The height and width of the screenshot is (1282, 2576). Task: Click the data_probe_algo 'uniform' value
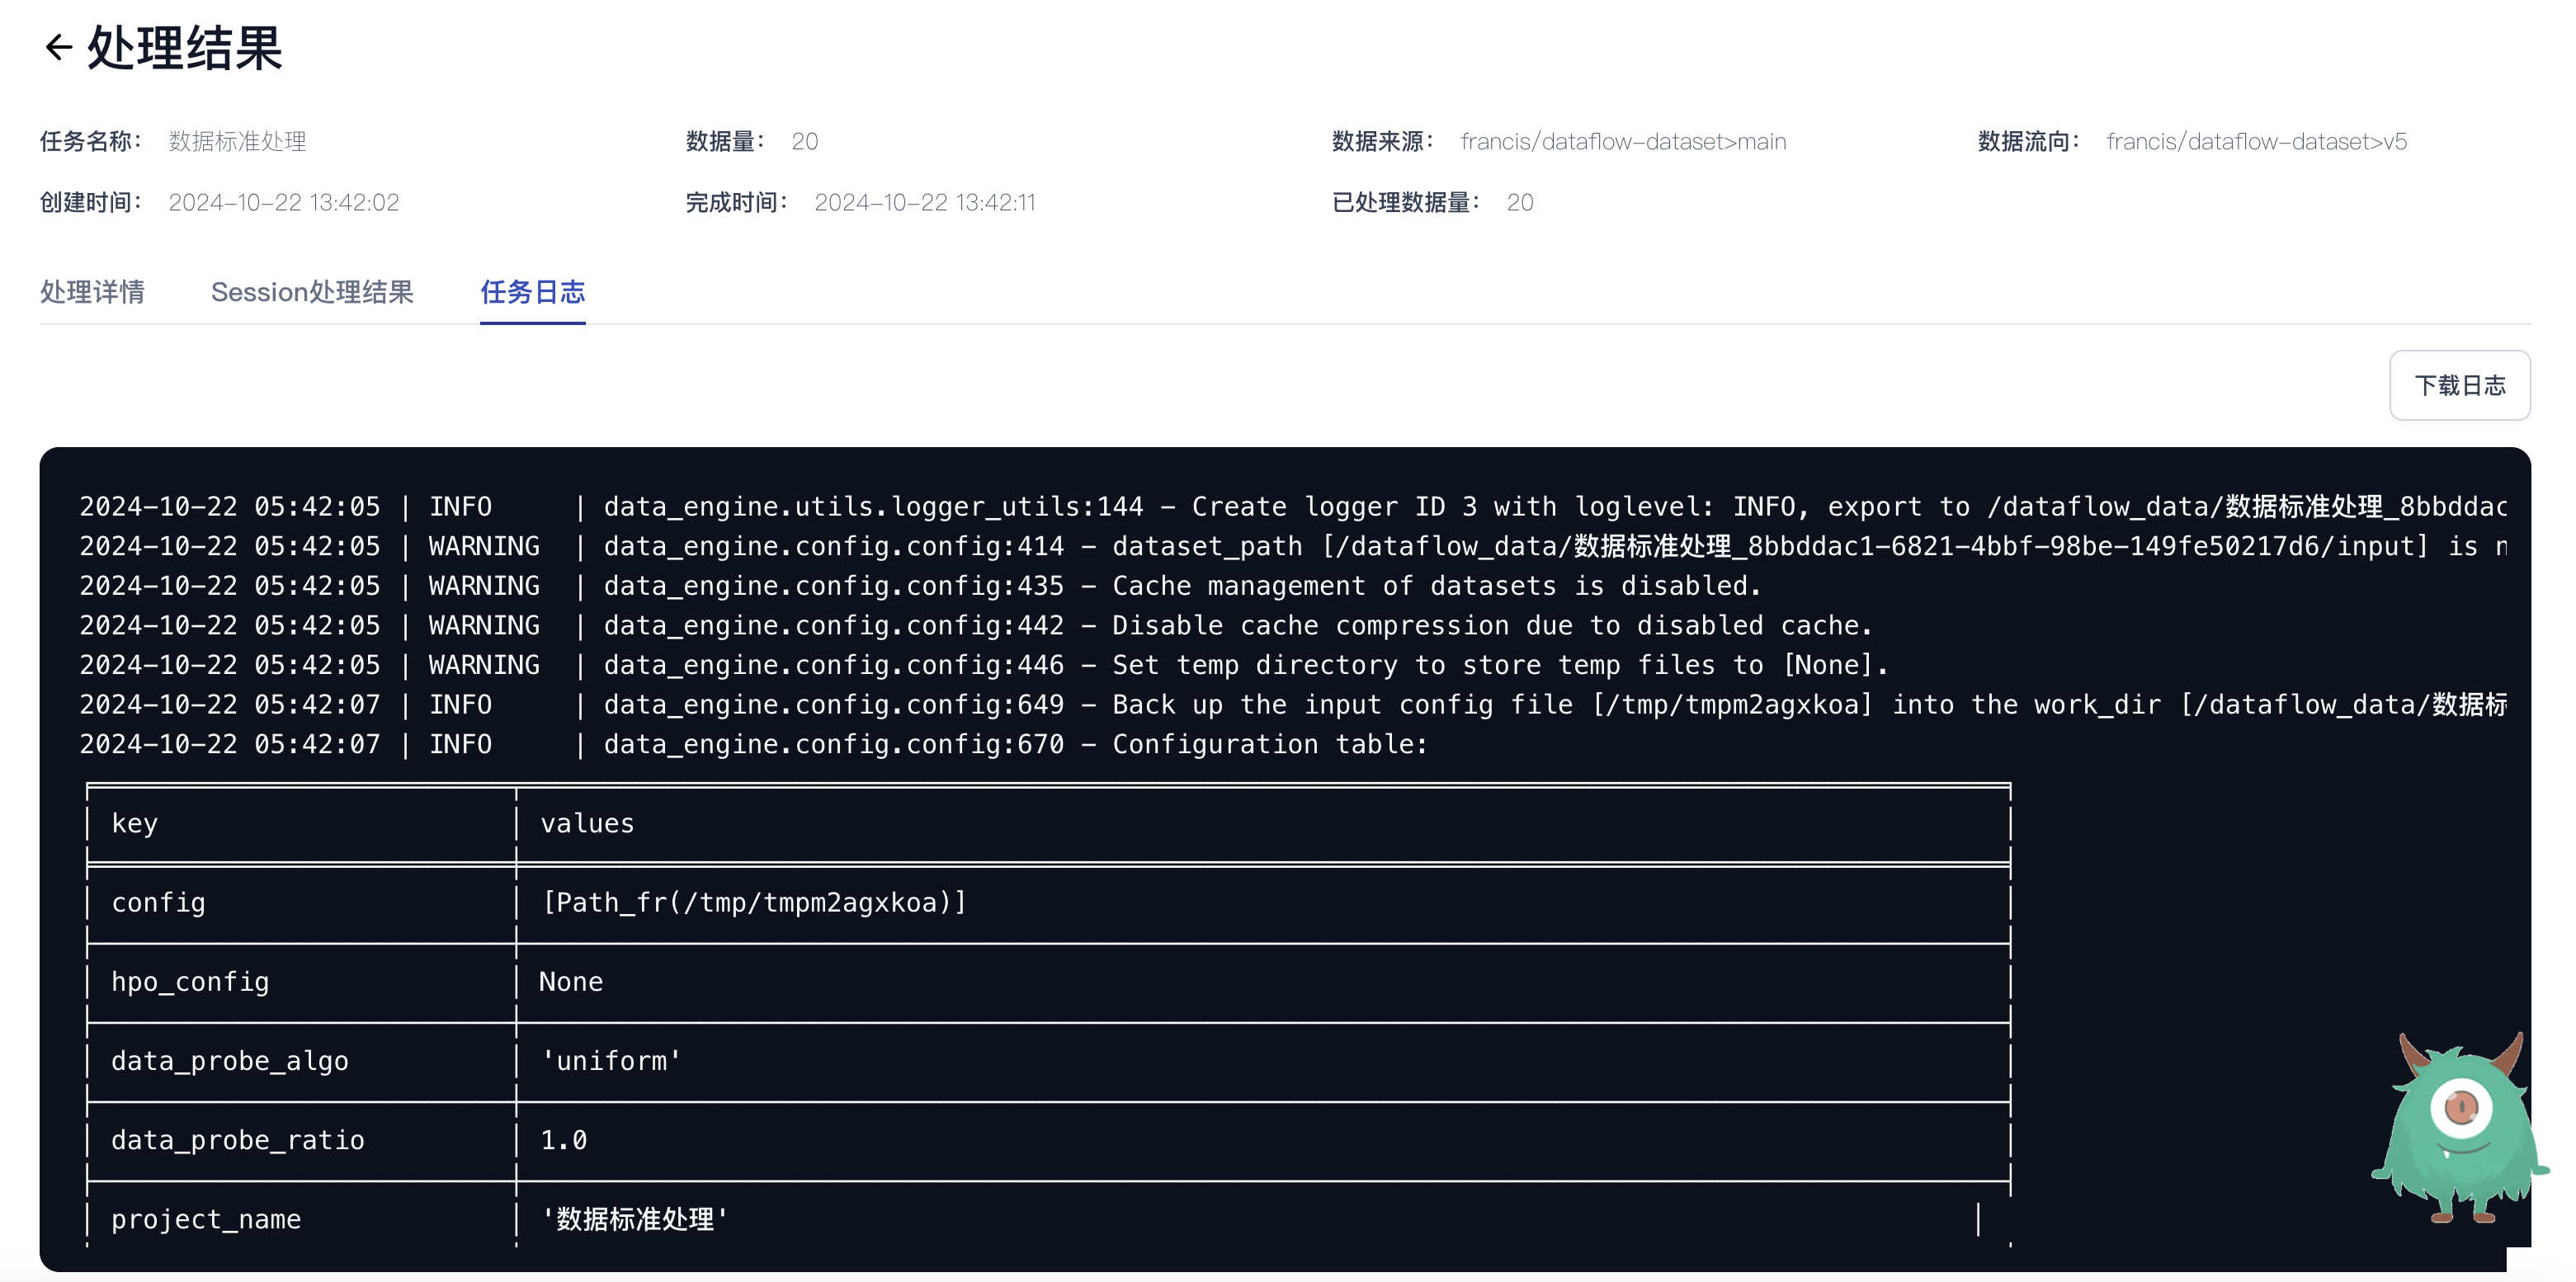tap(610, 1061)
